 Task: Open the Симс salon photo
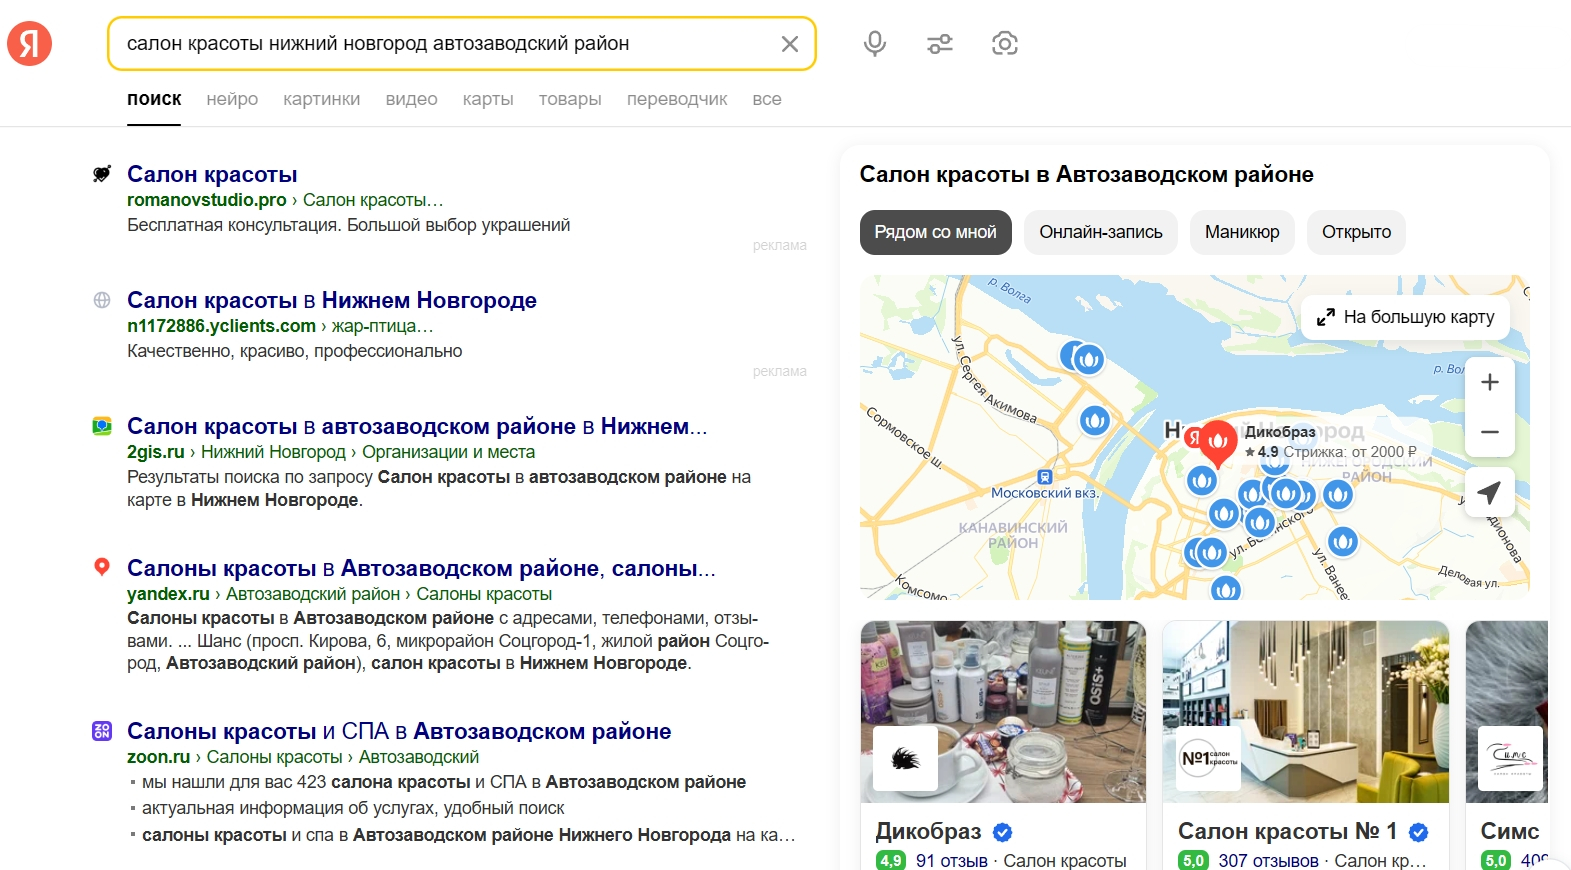click(x=1506, y=712)
